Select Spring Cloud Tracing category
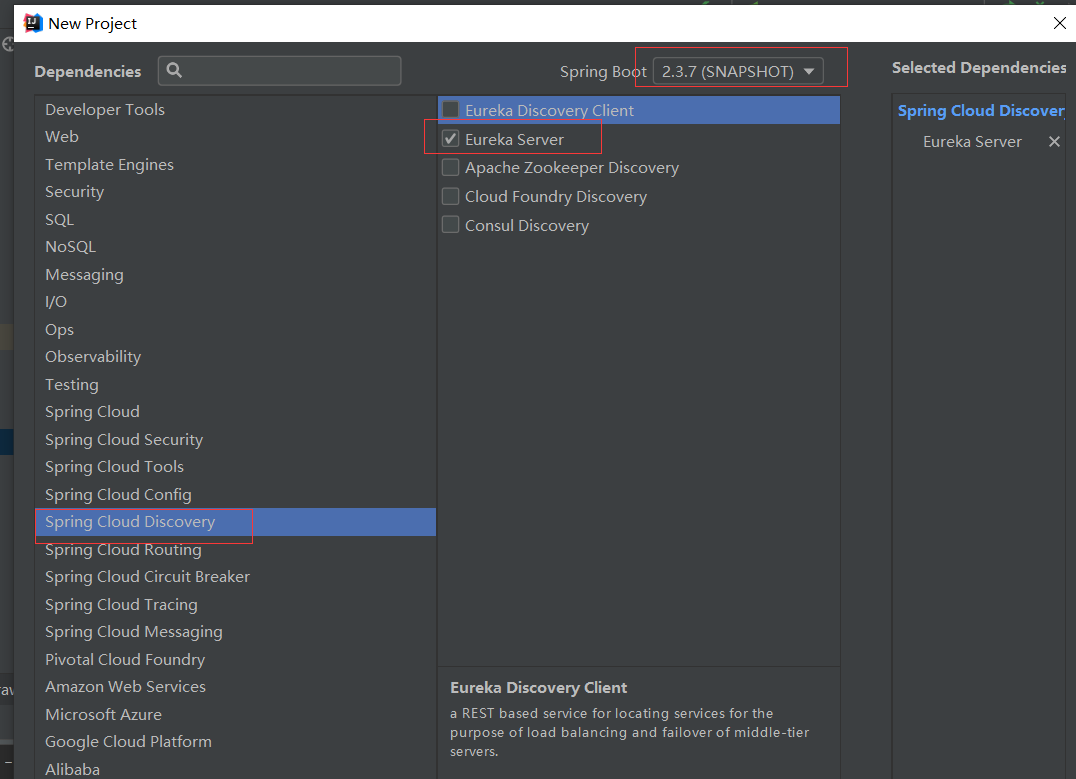Image resolution: width=1076 pixels, height=779 pixels. point(235,605)
